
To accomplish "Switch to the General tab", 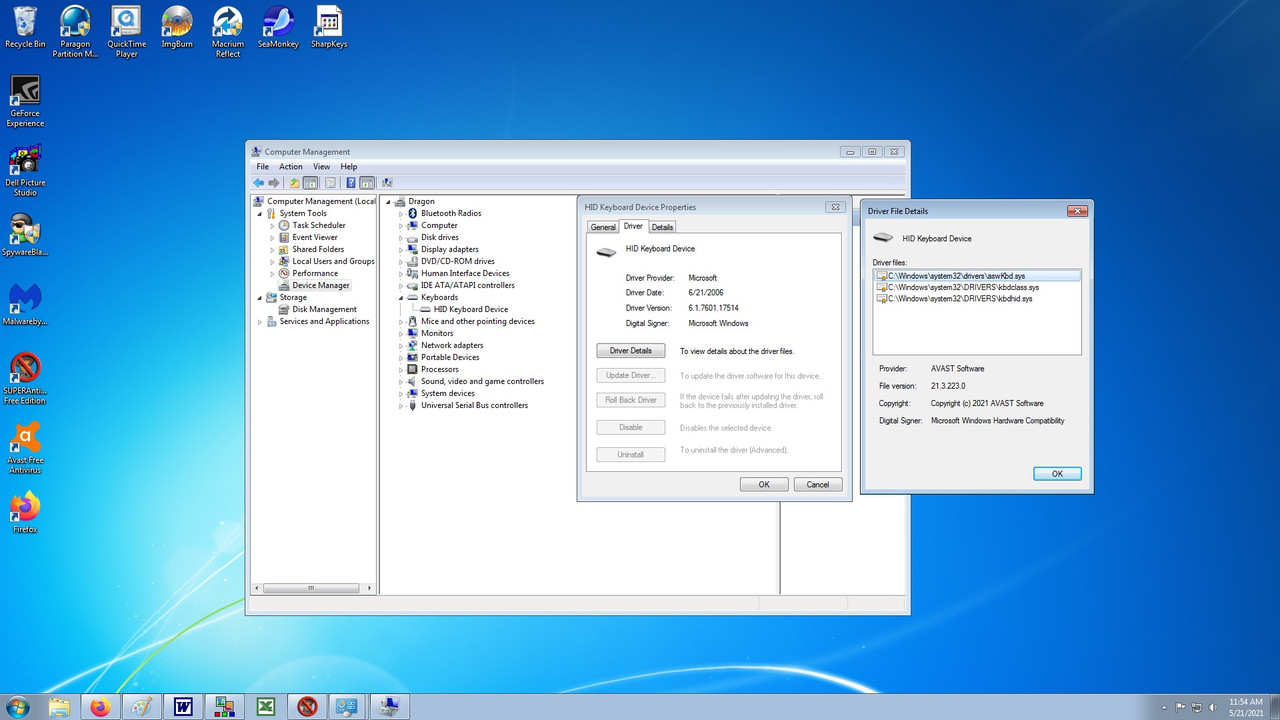I will pyautogui.click(x=603, y=227).
